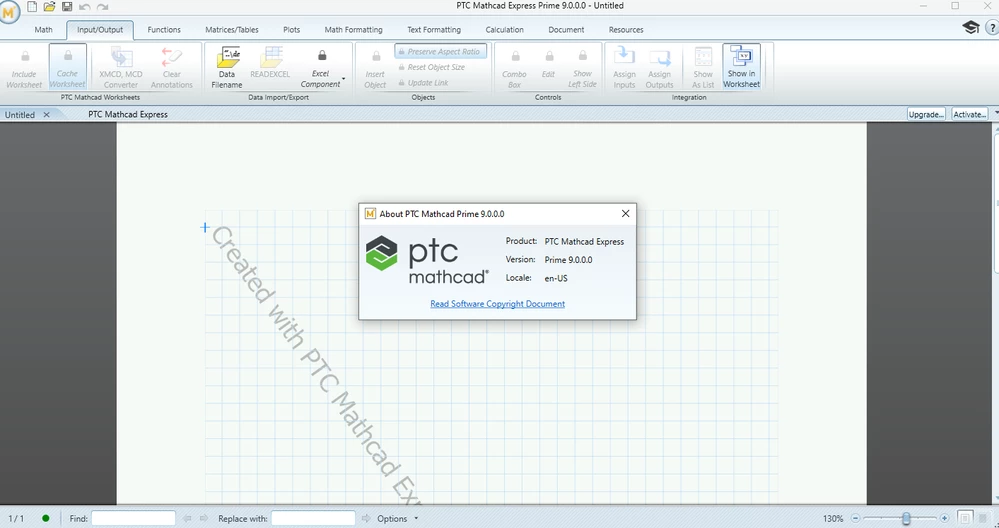999x528 pixels.
Task: Create a new worksheet from quick access toolbar
Action: coord(31,7)
